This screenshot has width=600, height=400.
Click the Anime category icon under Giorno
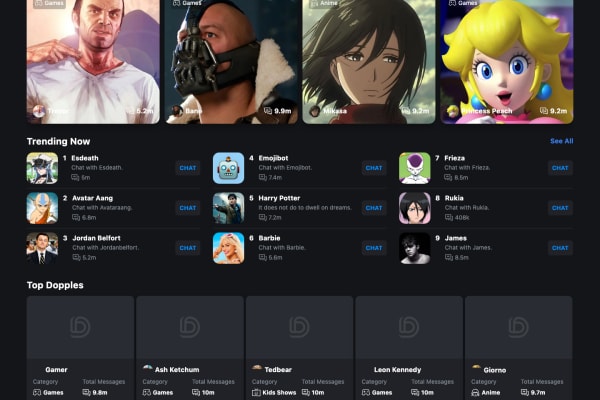click(x=475, y=392)
